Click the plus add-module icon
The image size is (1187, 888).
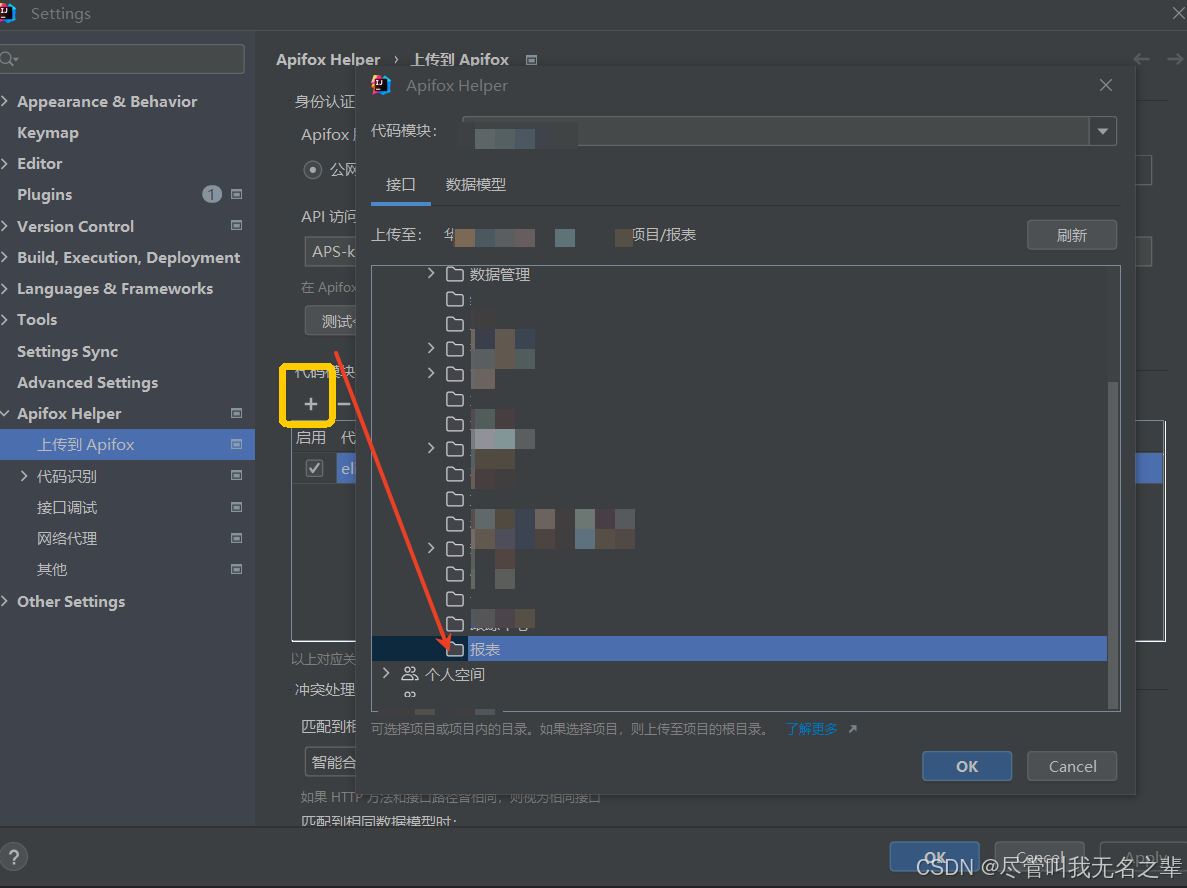(x=310, y=404)
